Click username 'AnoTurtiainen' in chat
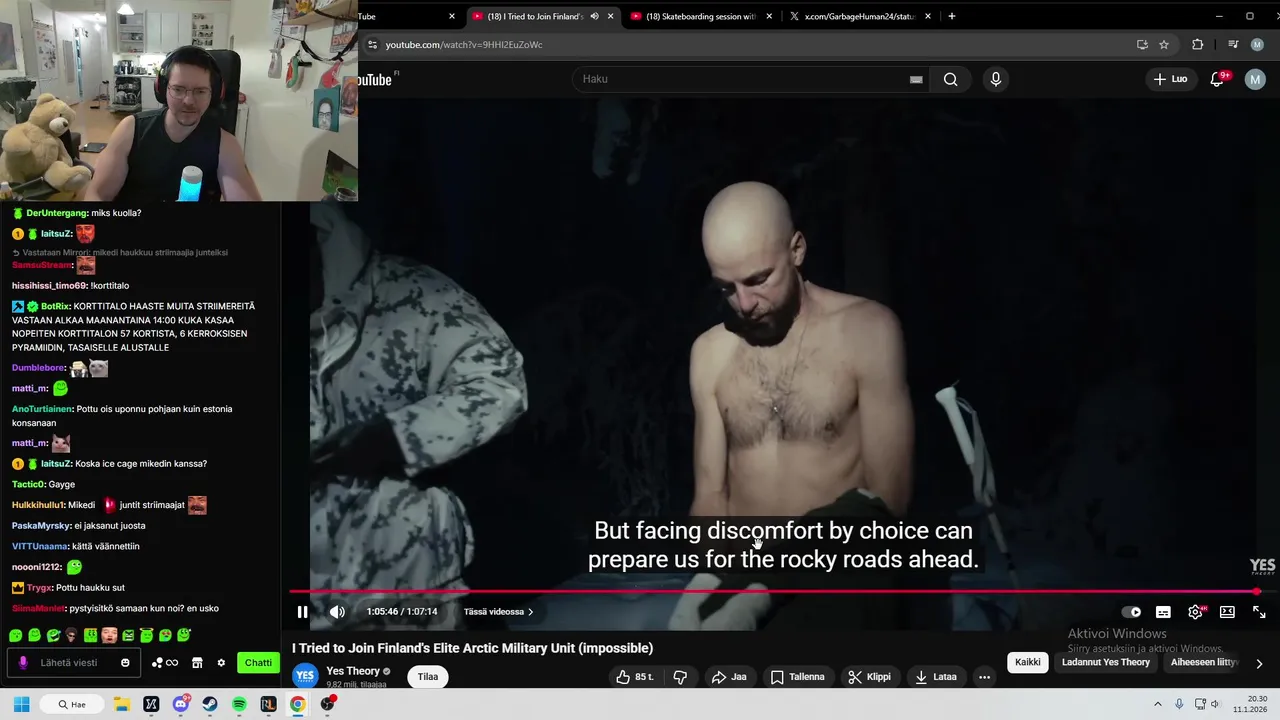Screen dimensions: 1280x720 pyautogui.click(x=42, y=409)
